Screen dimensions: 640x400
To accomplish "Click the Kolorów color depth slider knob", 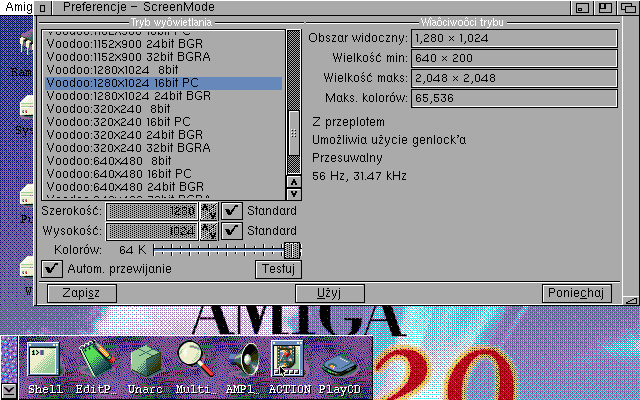I will click(292, 250).
